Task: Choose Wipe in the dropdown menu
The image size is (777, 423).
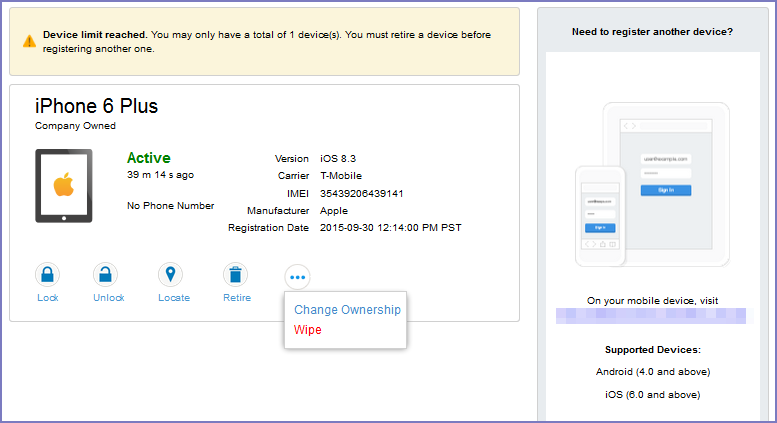Action: click(308, 330)
